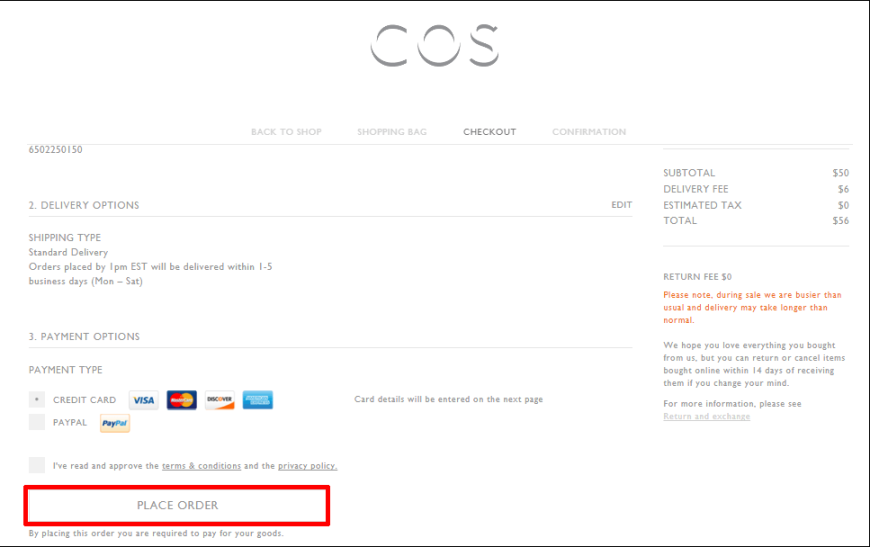
Task: Click the TOTAL $56 amount
Action: 841,221
